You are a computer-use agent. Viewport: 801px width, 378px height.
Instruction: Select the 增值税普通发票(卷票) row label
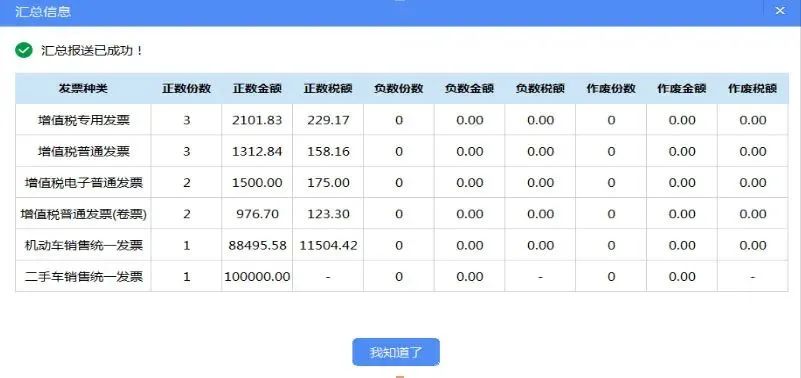pos(84,214)
